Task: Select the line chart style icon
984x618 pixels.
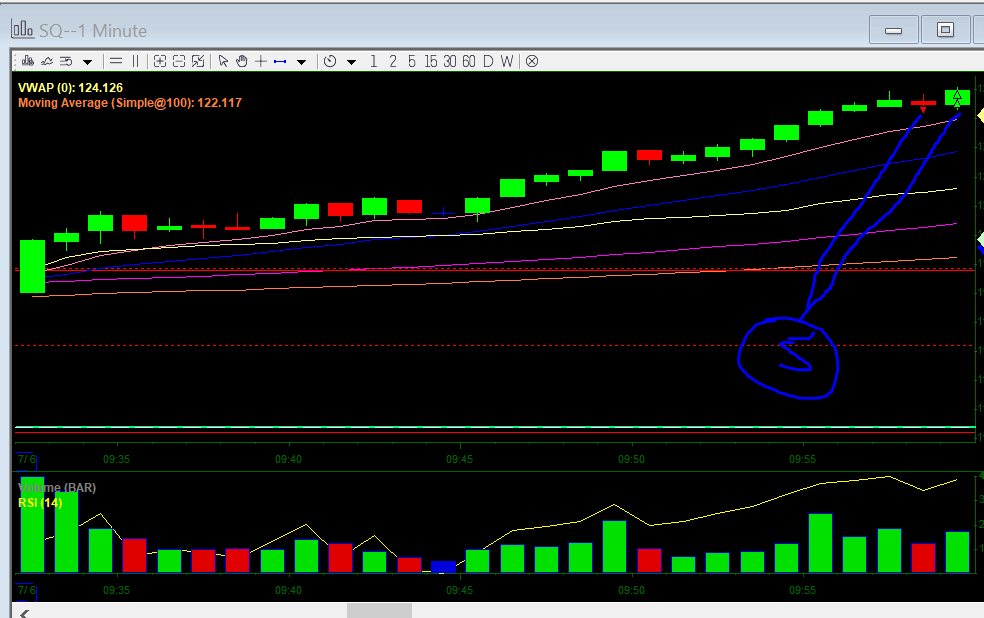Action: pos(46,61)
